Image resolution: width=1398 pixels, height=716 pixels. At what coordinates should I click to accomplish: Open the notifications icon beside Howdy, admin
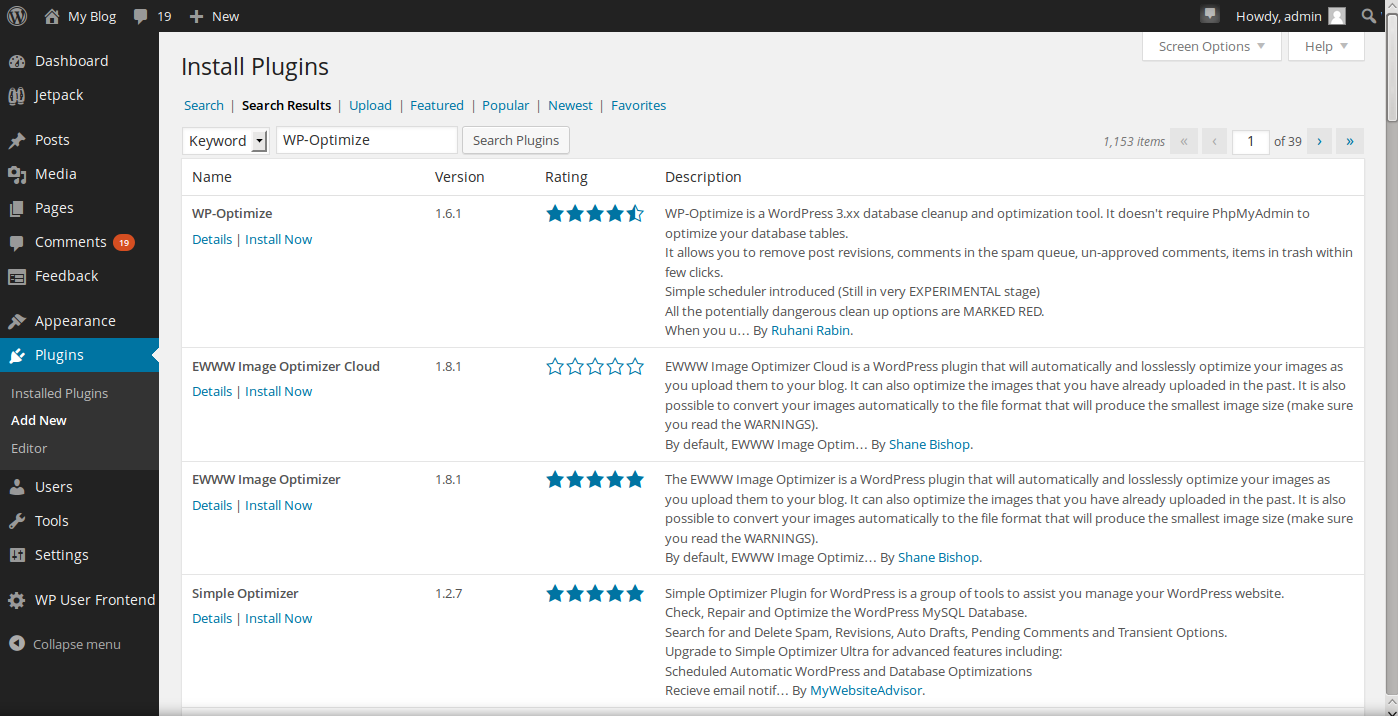1210,15
